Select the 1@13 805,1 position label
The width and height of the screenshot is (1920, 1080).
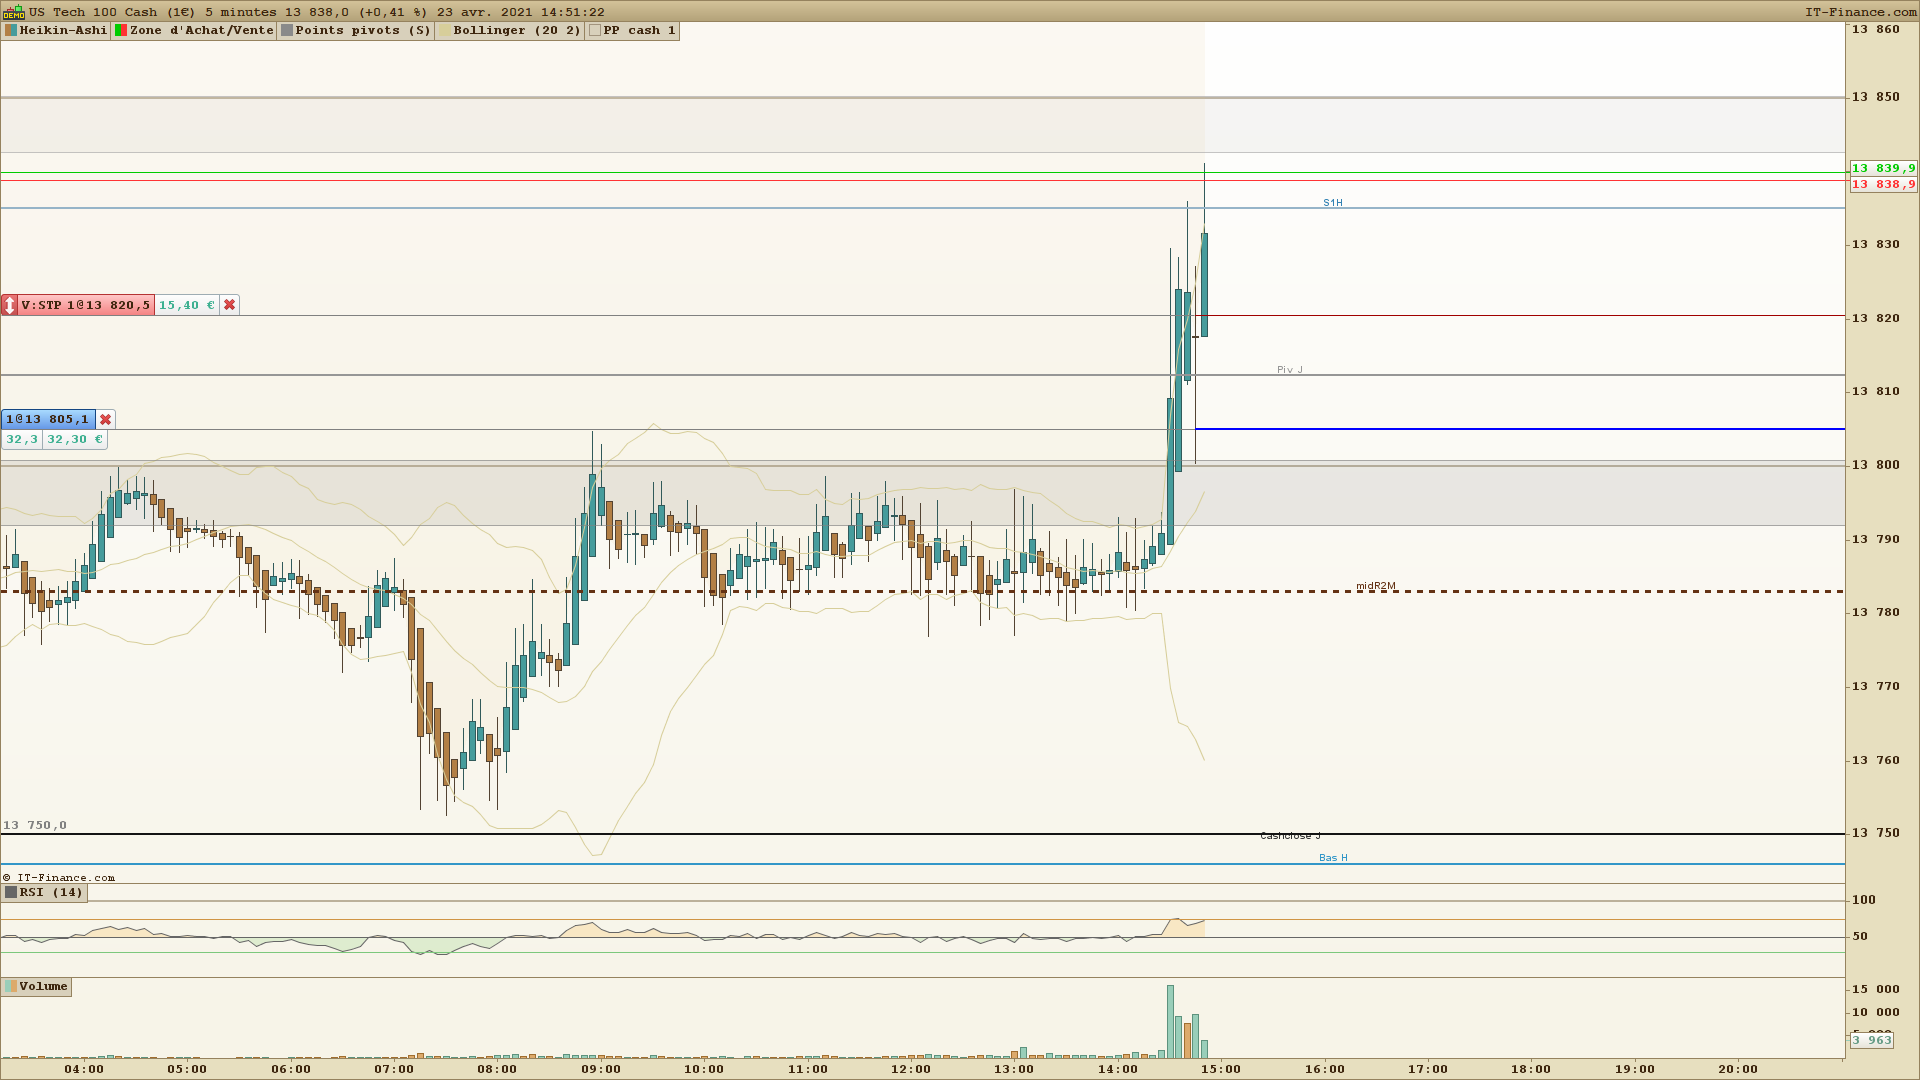click(x=47, y=419)
